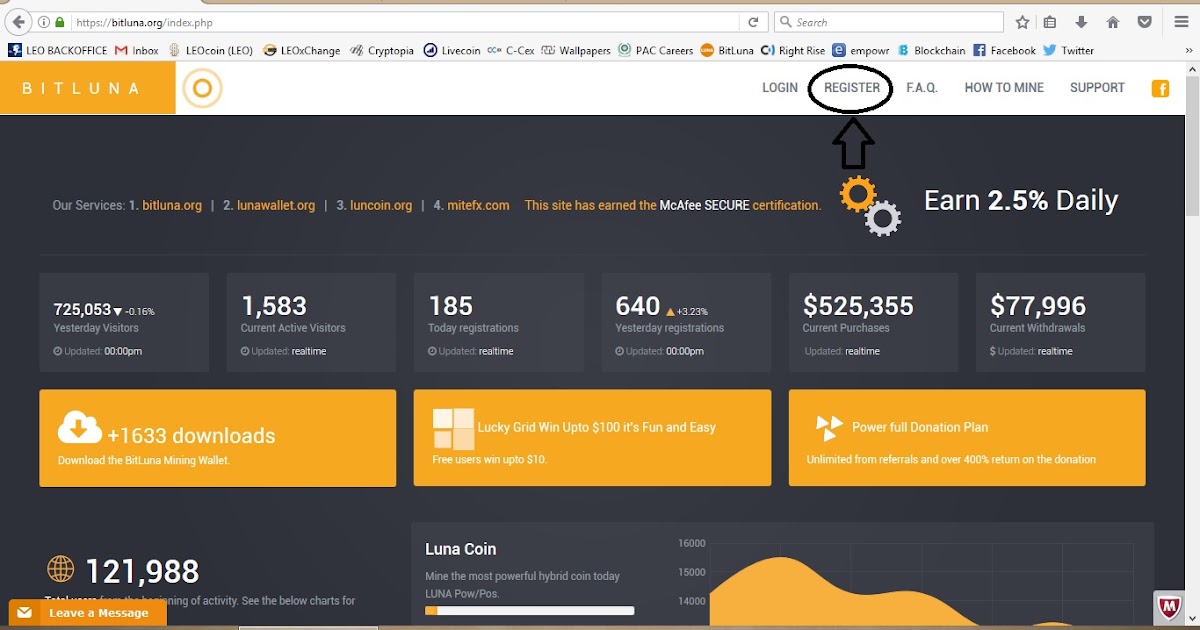Open the Pocket icon in toolbar

coord(1144,22)
